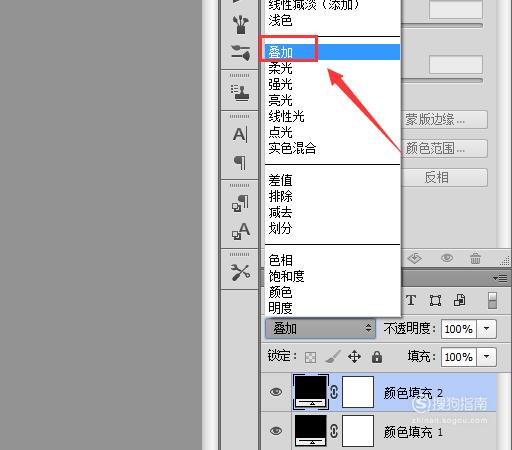Click lock image pixels brush icon
Screen dimensions: 512x450
333,357
